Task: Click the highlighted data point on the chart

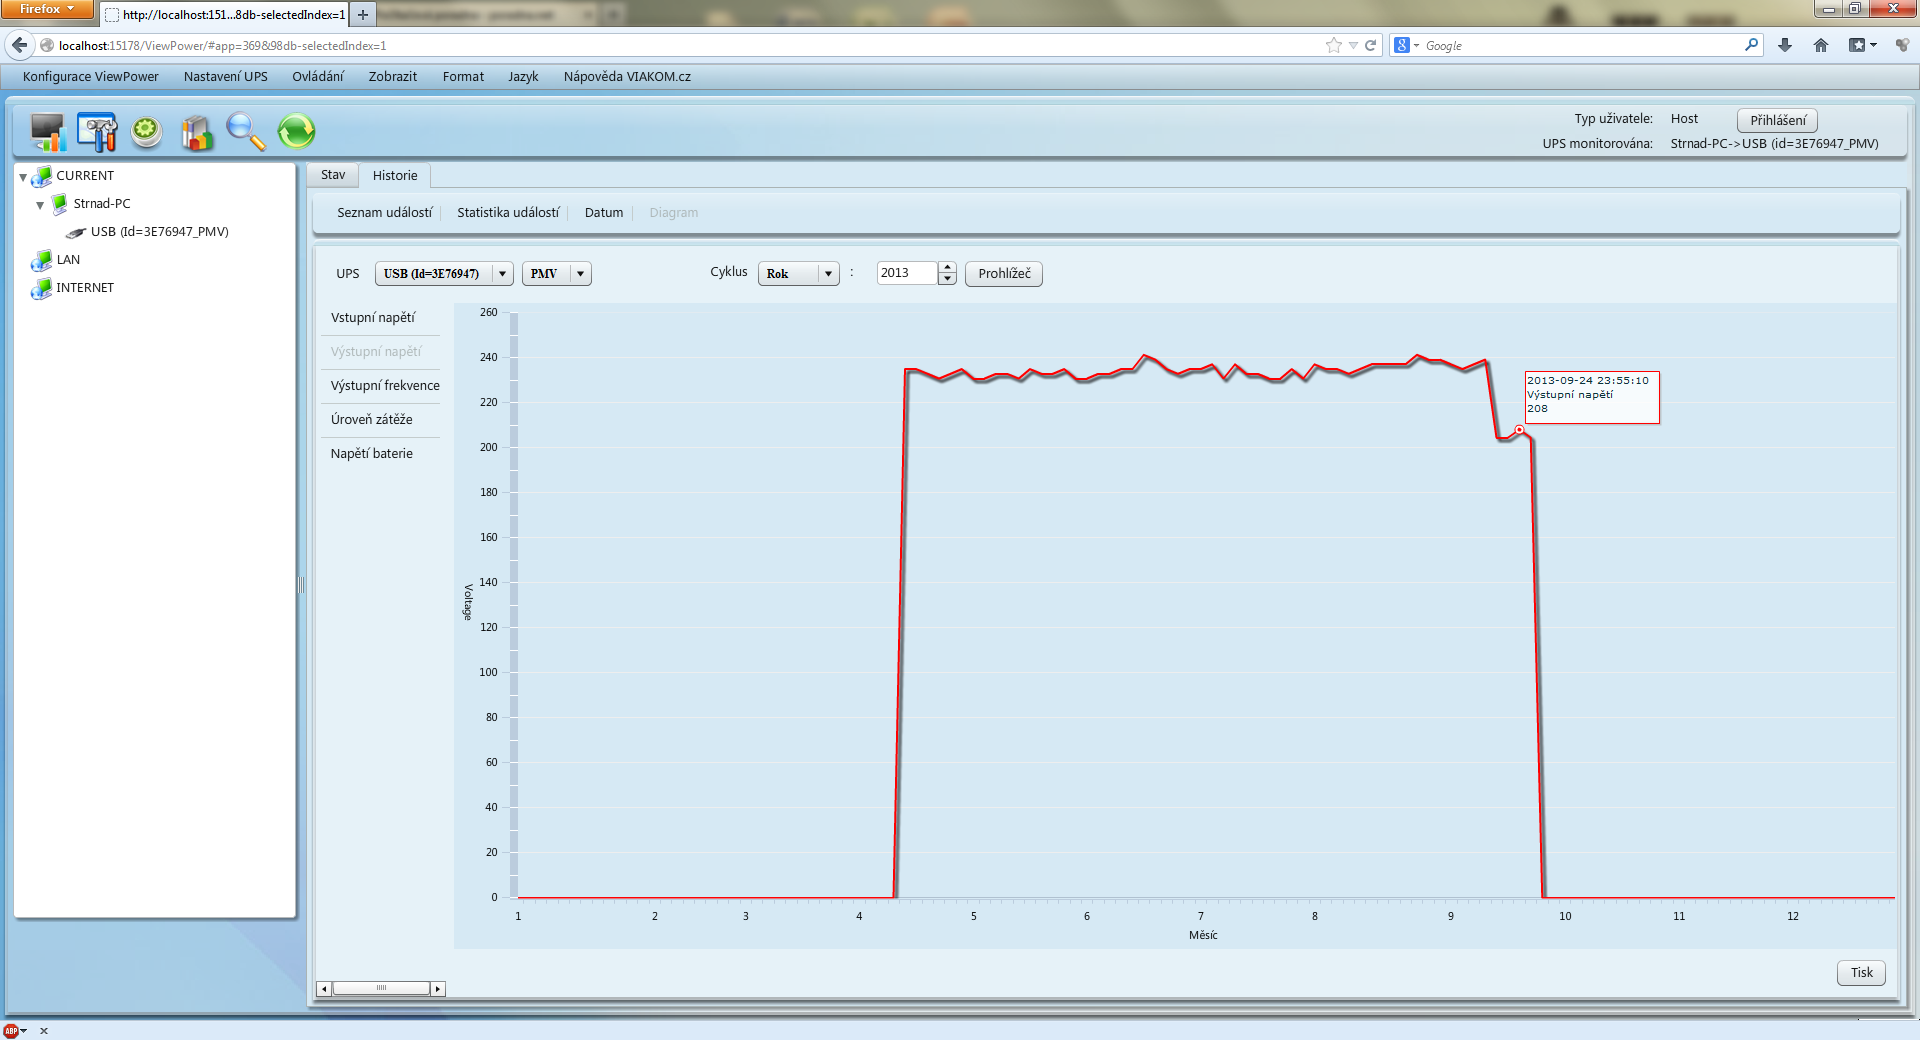Action: pos(1519,430)
